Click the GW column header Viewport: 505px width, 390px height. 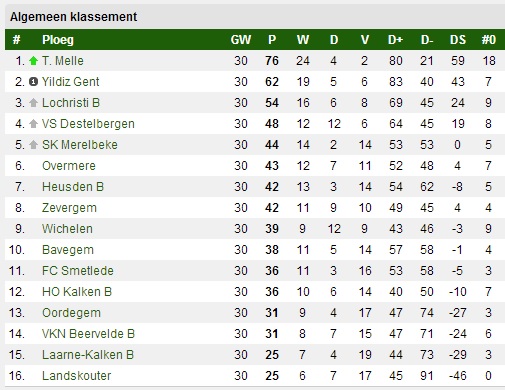click(x=241, y=40)
